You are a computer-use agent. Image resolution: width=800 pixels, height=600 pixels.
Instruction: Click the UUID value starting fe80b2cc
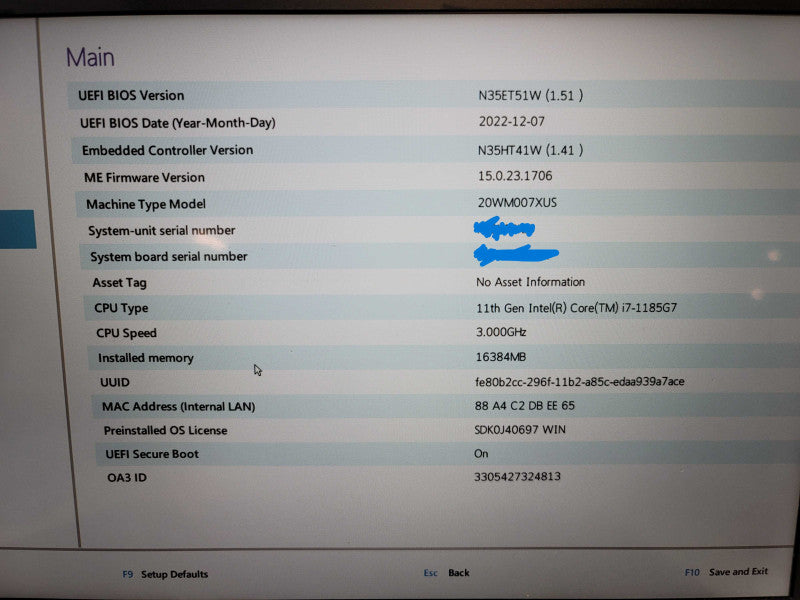tap(580, 382)
